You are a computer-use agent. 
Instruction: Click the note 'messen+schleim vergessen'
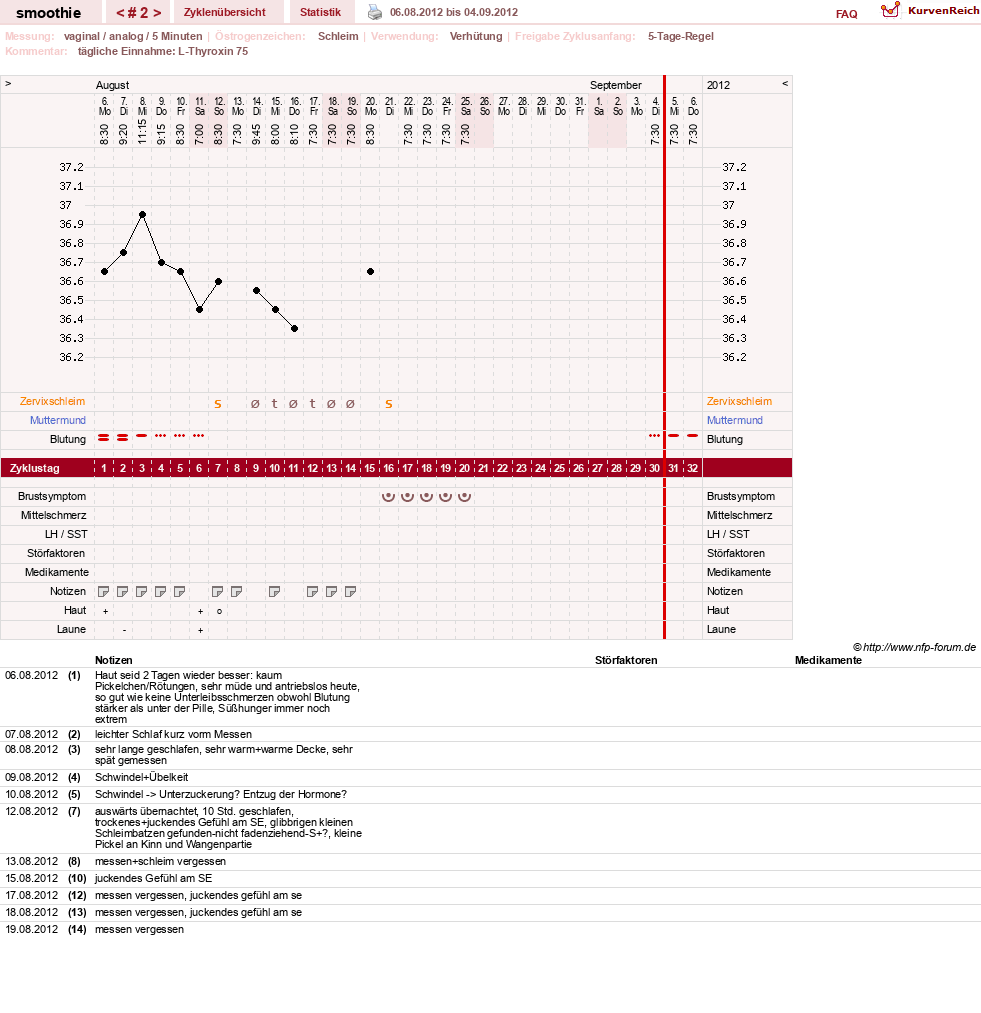(160, 861)
